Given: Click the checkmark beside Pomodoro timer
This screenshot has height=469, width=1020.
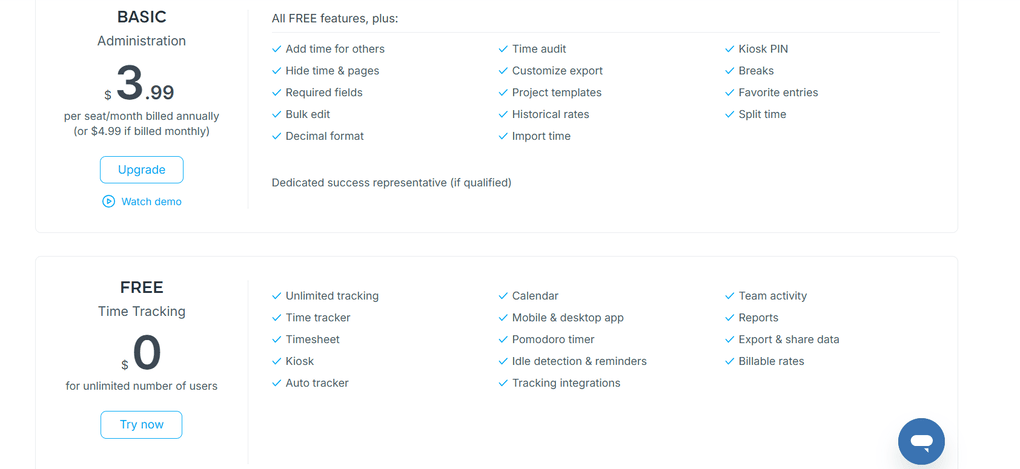Looking at the screenshot, I should click(503, 340).
